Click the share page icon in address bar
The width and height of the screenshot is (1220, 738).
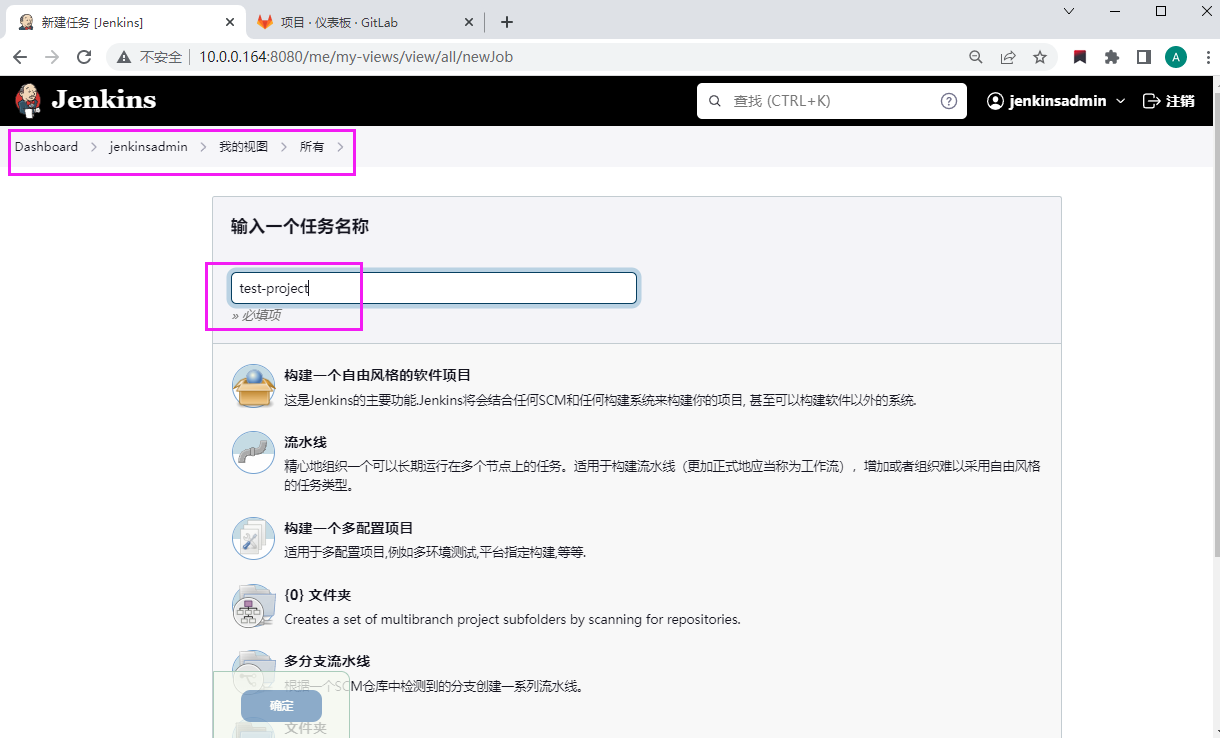tap(1008, 57)
